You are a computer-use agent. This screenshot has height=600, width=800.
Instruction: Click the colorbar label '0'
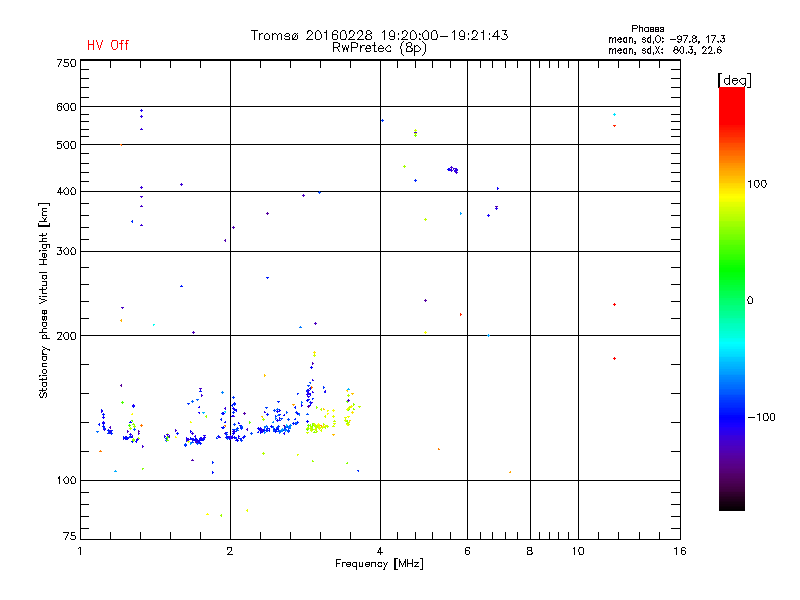[x=749, y=301]
